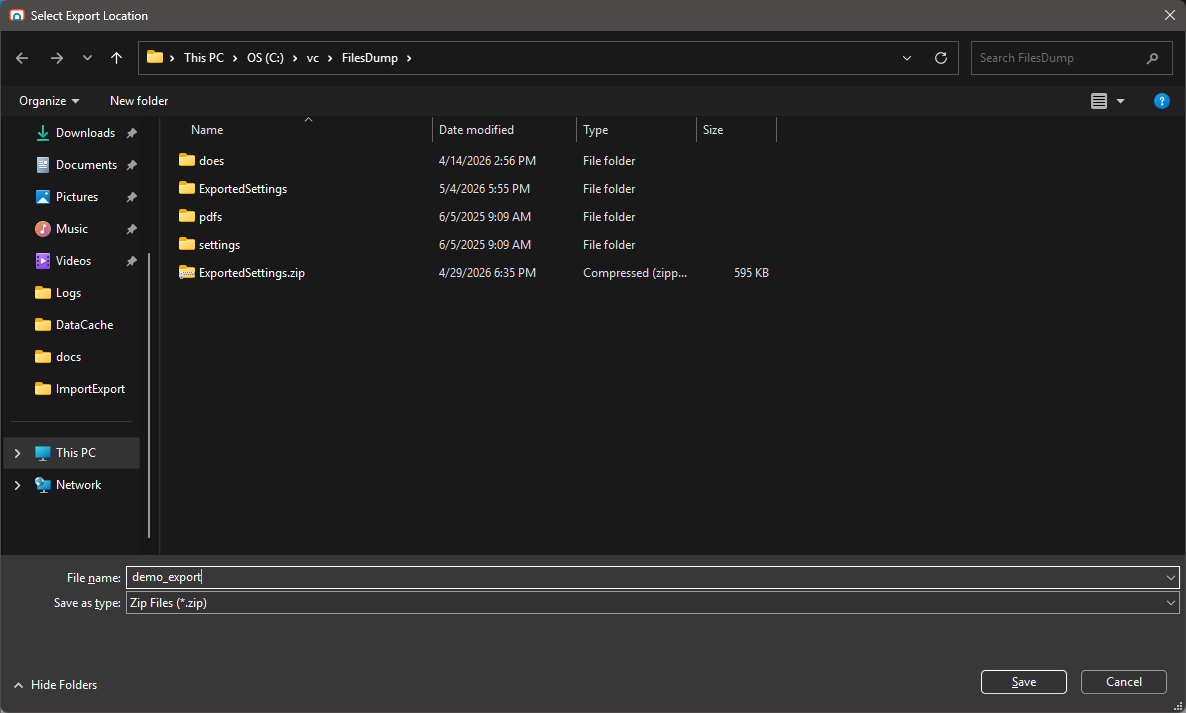
Task: Go back to previous folder
Action: pyautogui.click(x=22, y=58)
